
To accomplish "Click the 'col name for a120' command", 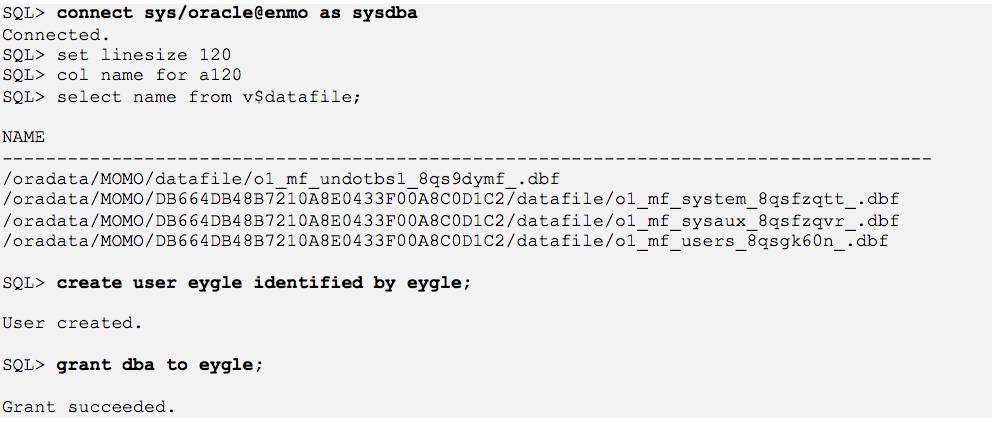I will coord(149,75).
